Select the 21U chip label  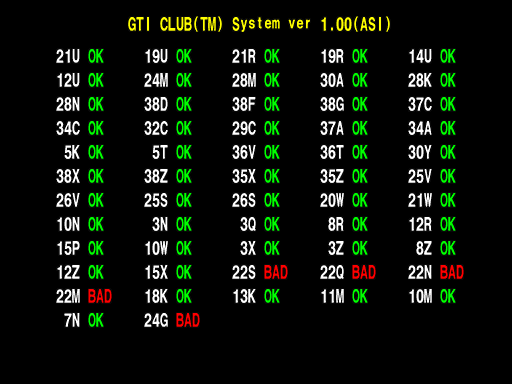coord(68,56)
